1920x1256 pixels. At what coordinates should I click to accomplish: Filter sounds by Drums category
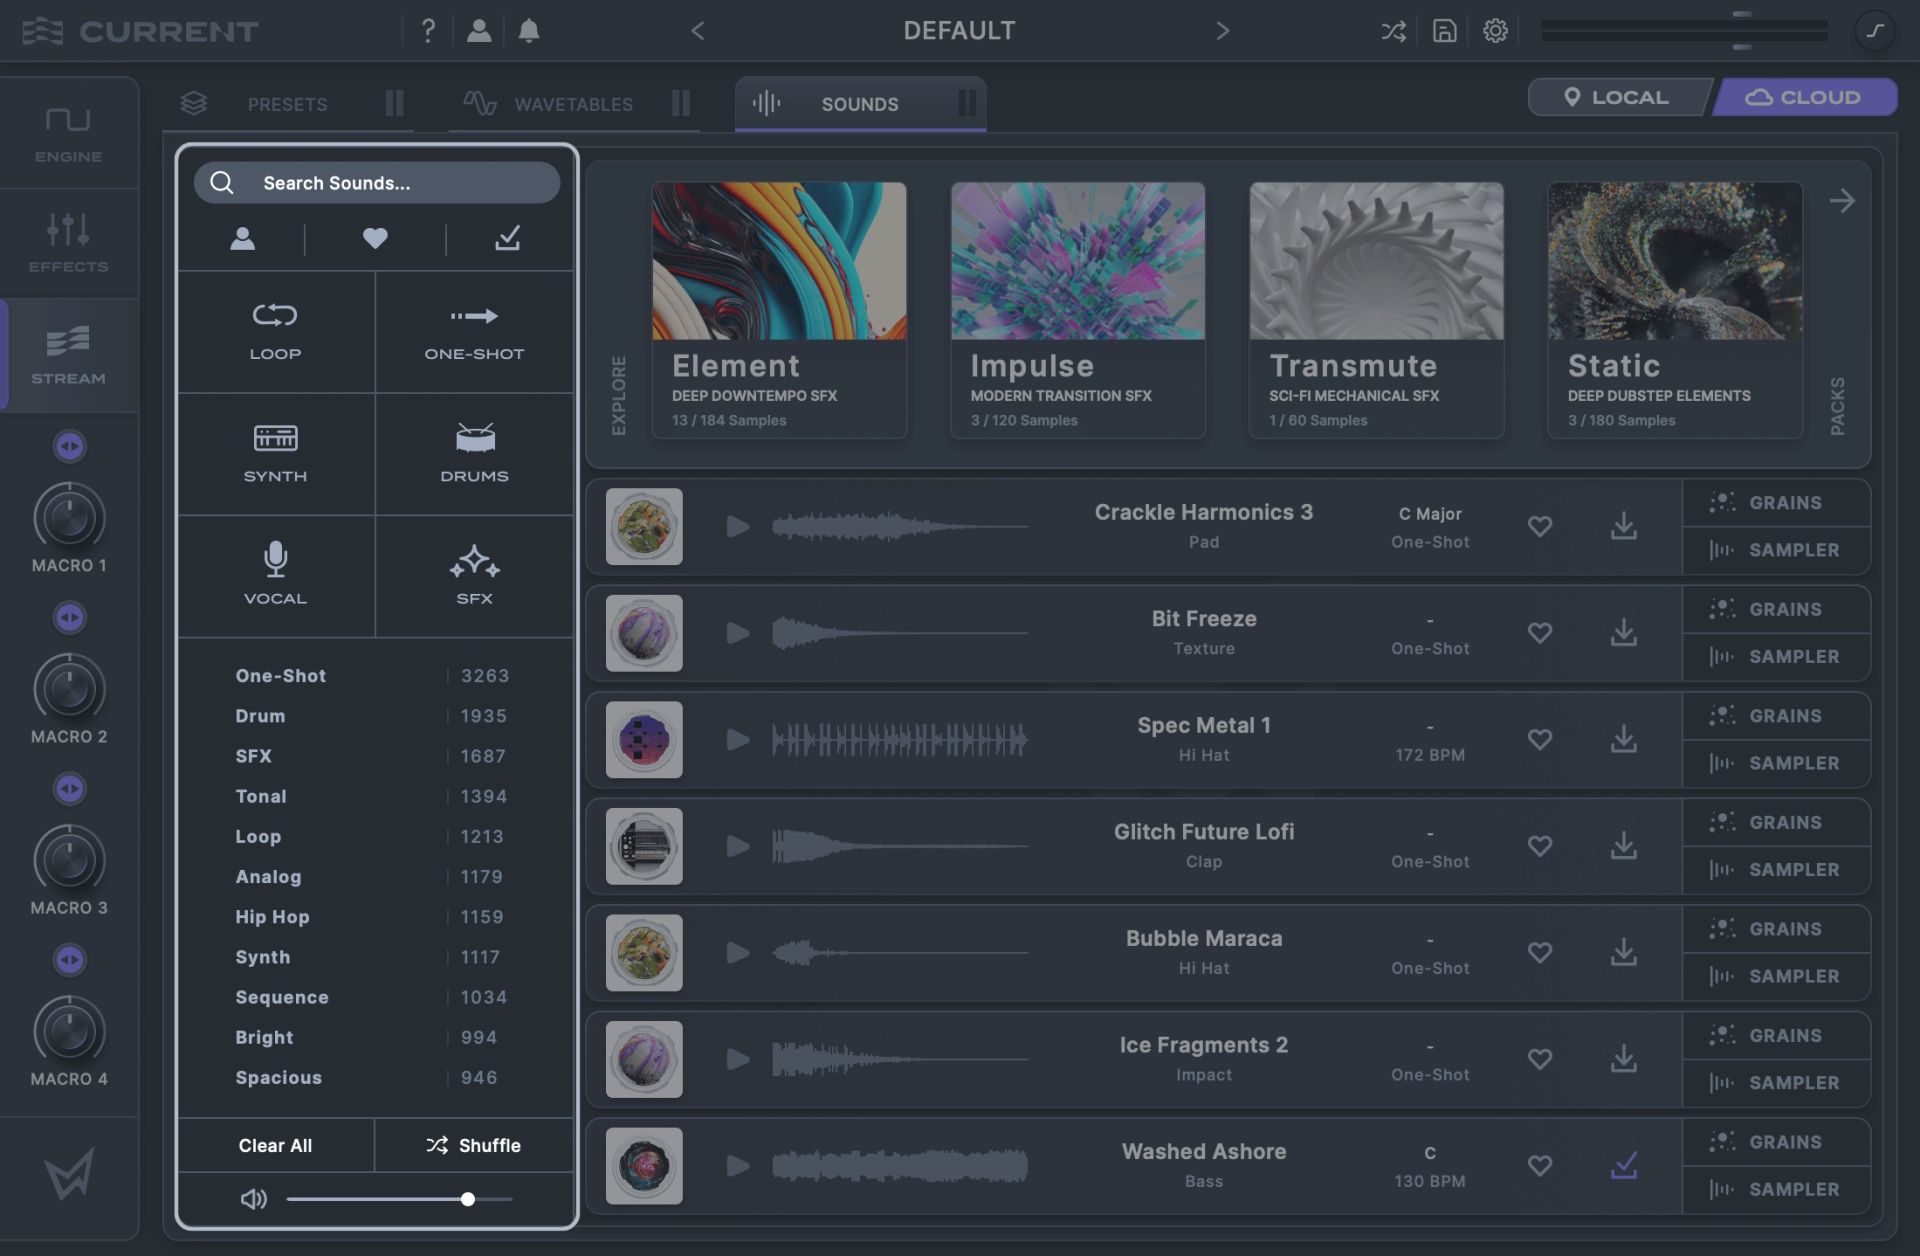474,454
